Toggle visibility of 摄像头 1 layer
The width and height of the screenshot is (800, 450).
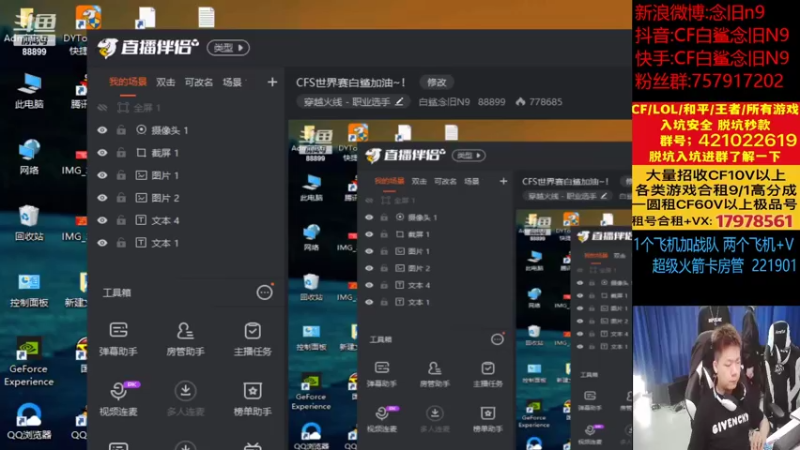pos(103,130)
